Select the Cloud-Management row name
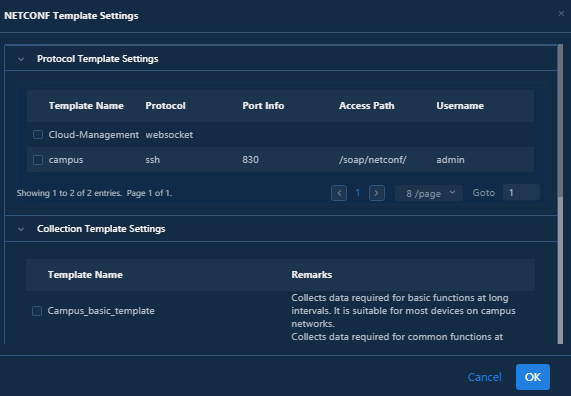Screen dimensions: 571x396 coord(94,135)
